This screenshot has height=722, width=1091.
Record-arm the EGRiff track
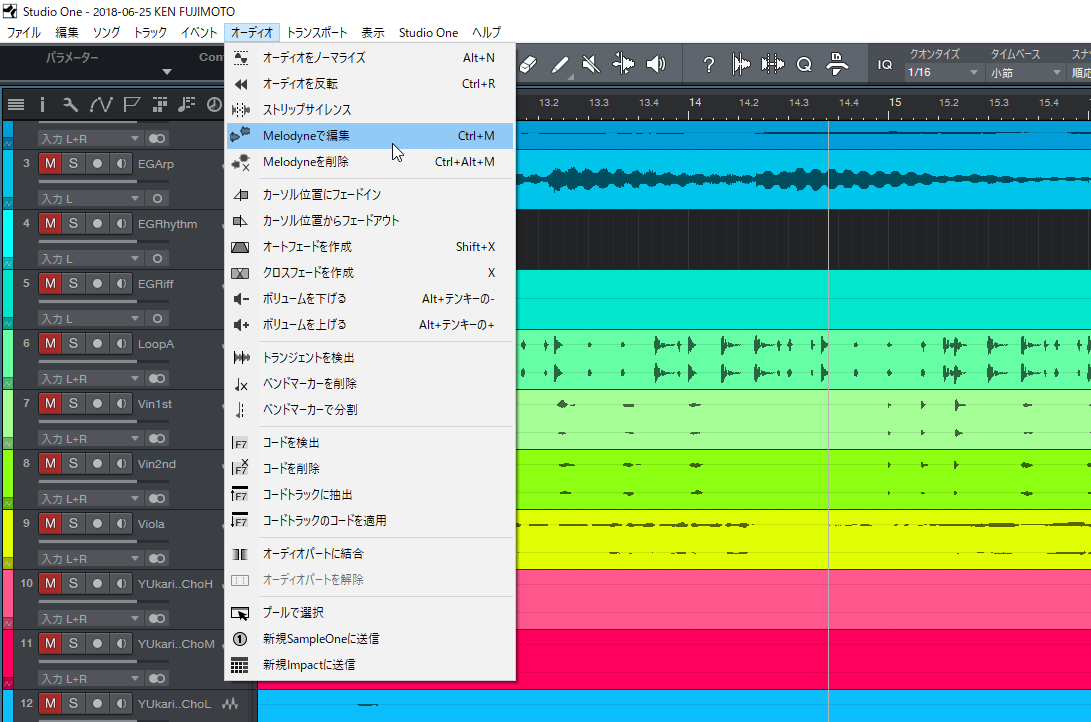point(97,283)
